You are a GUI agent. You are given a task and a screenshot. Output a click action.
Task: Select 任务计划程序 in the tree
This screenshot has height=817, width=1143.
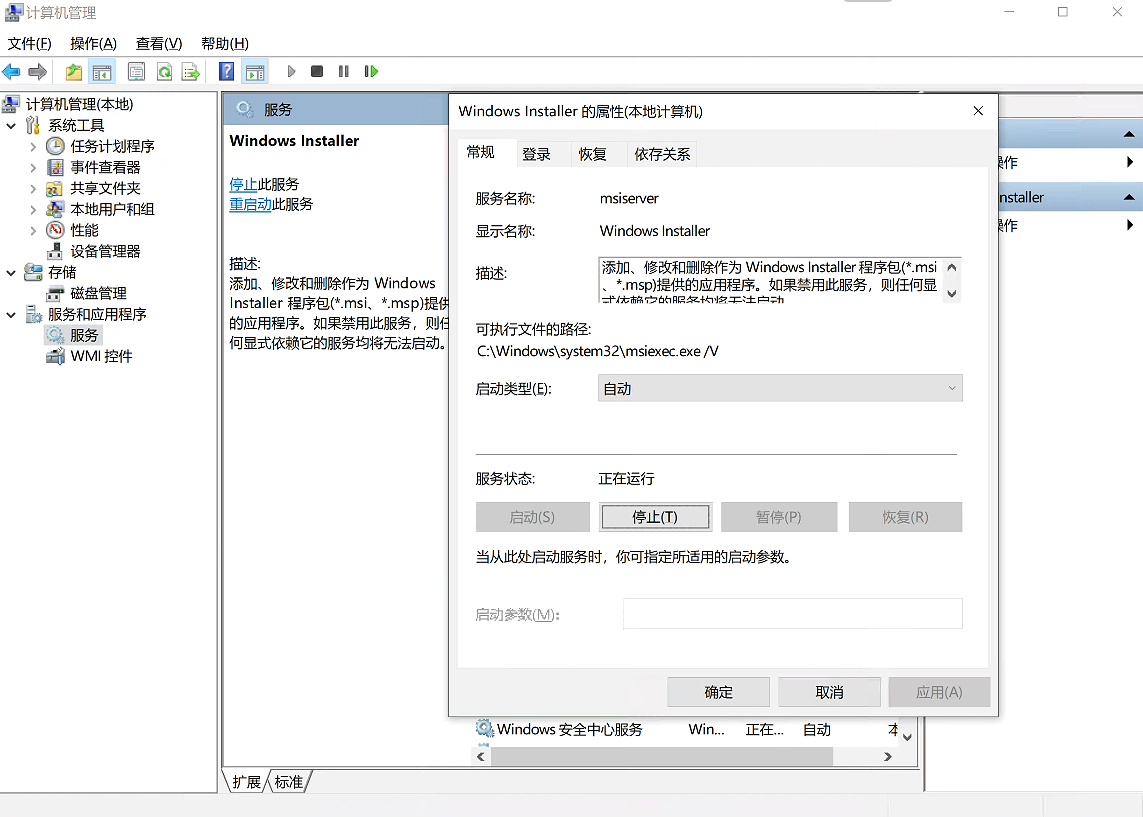(112, 146)
